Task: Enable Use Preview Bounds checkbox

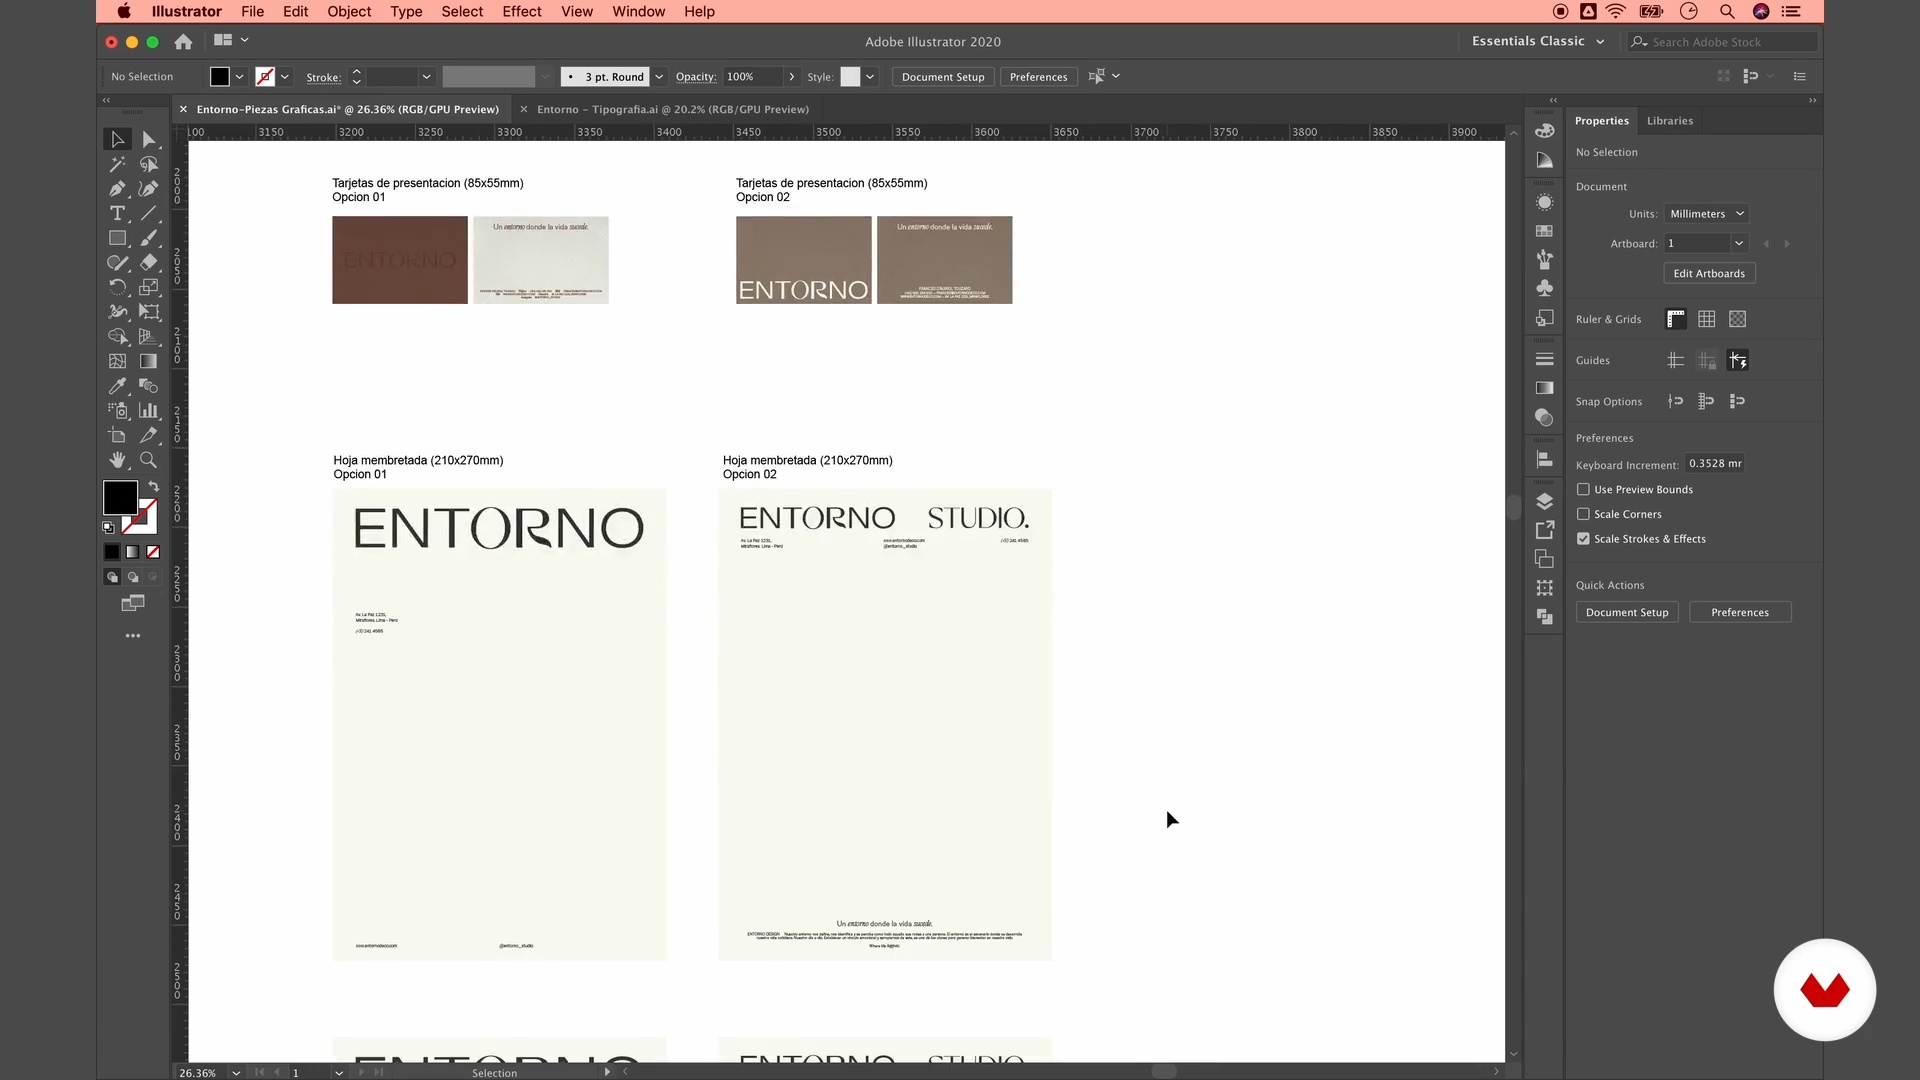Action: point(1583,489)
